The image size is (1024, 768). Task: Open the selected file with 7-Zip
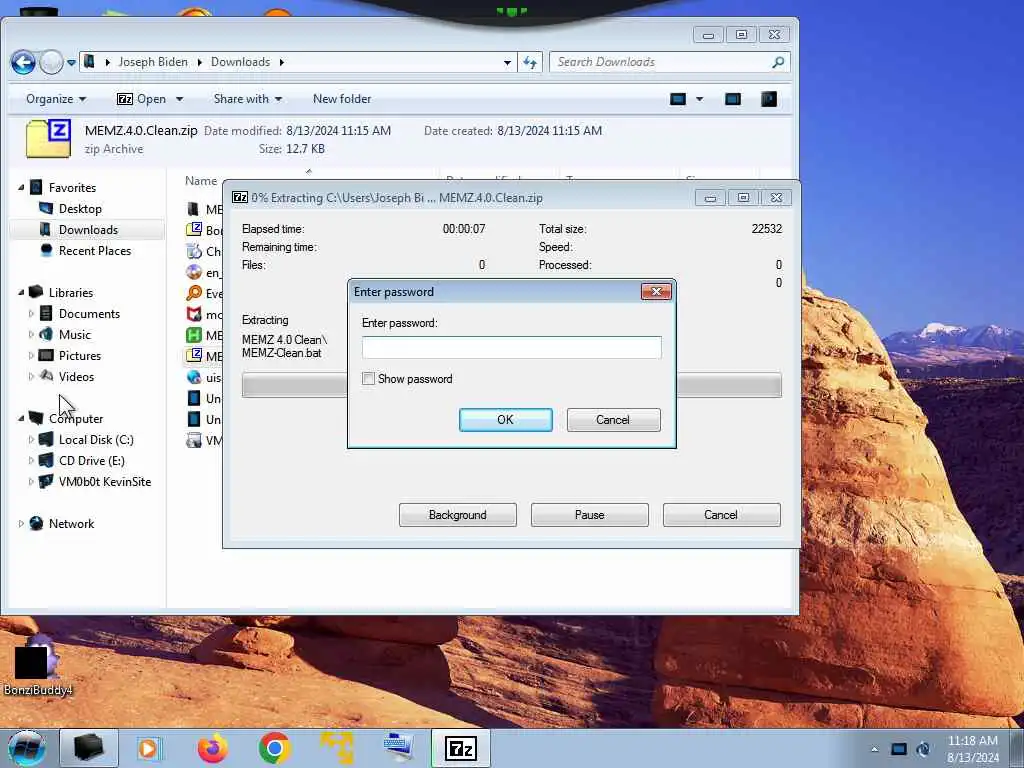[142, 99]
